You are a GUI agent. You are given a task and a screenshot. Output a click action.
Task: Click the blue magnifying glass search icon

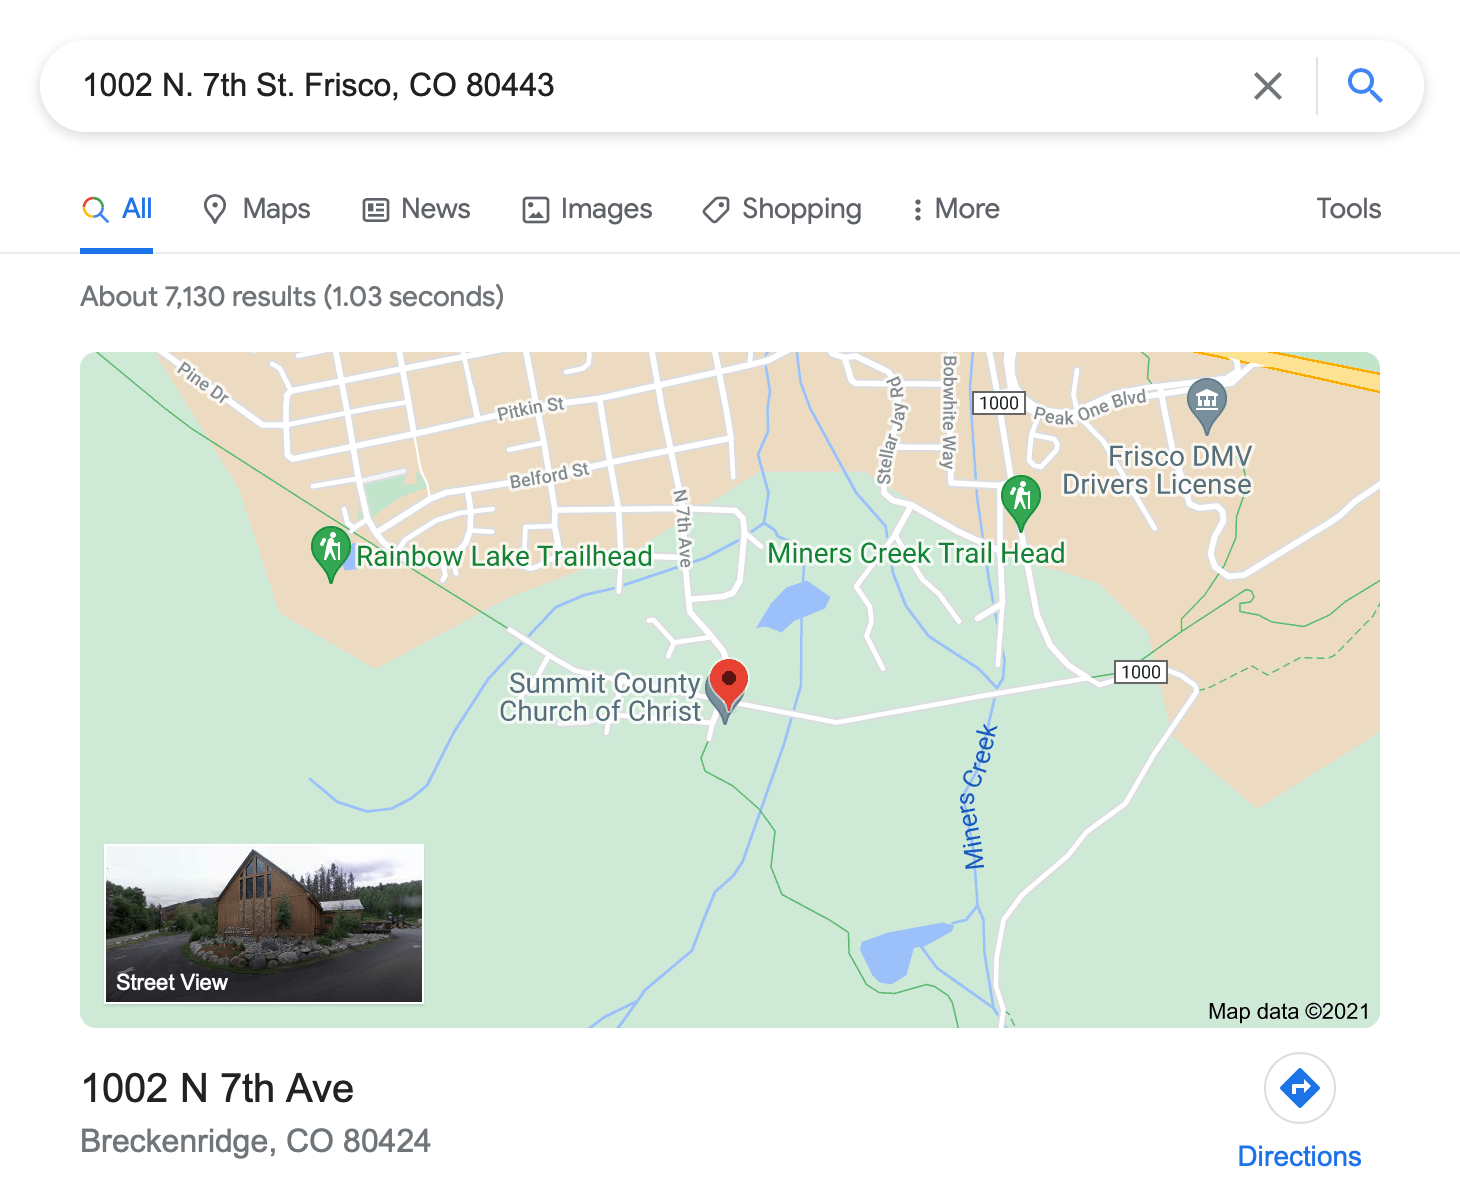coord(1364,86)
